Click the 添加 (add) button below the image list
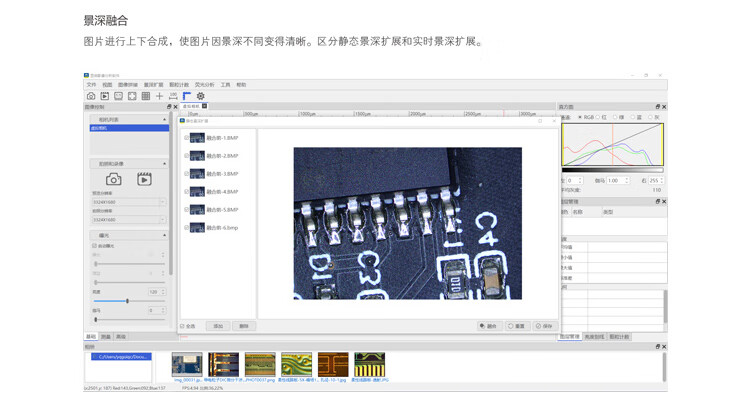The height and width of the screenshot is (404, 750). (218, 326)
